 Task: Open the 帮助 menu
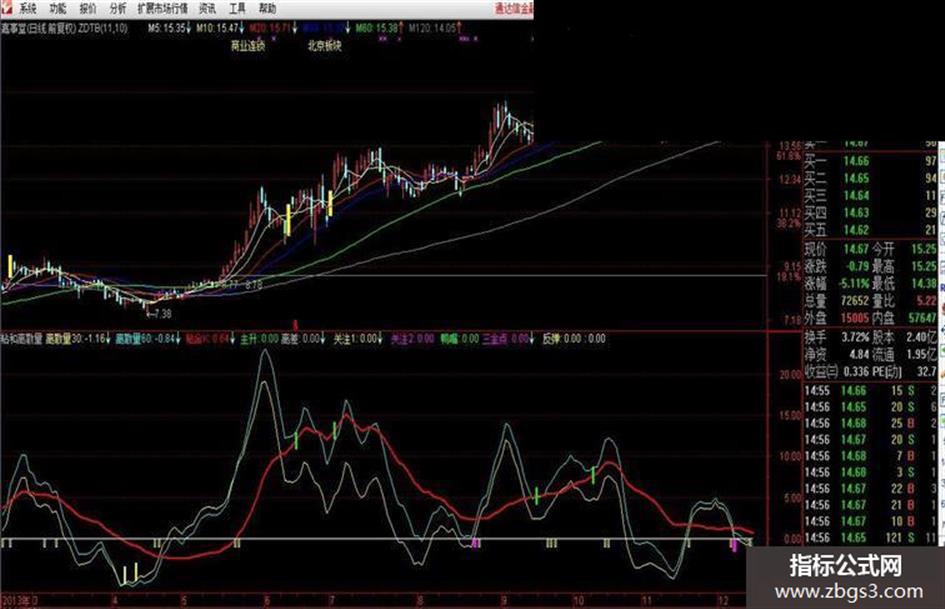tap(267, 7)
